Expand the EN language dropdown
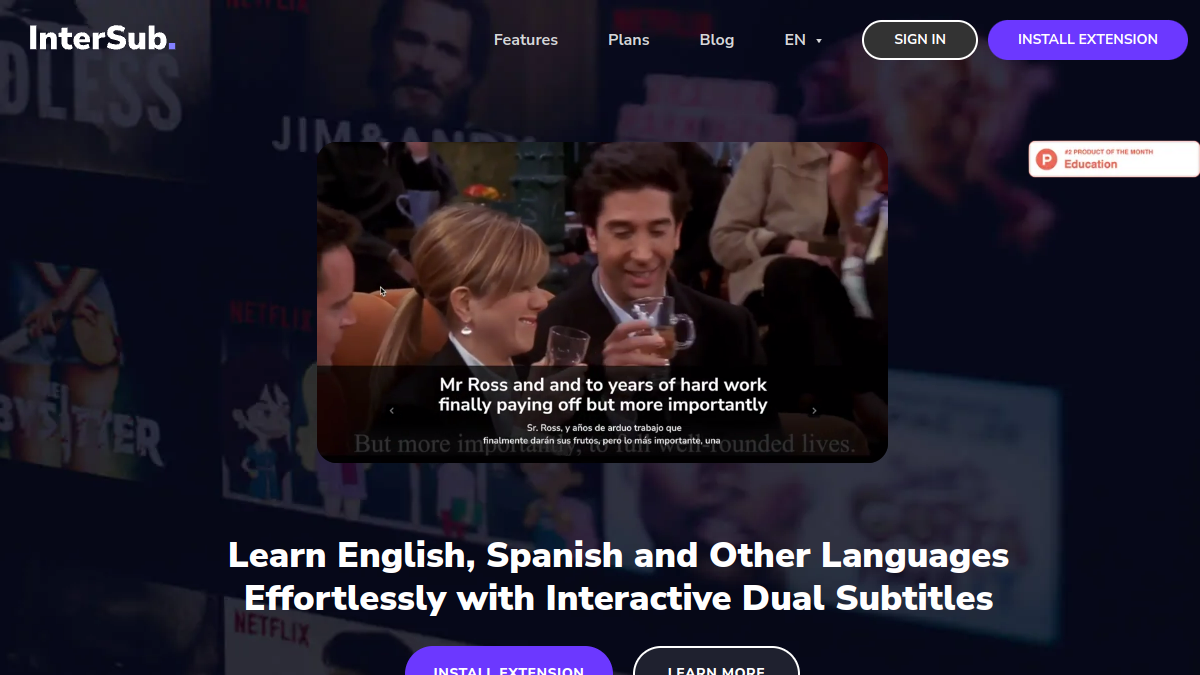 [803, 40]
